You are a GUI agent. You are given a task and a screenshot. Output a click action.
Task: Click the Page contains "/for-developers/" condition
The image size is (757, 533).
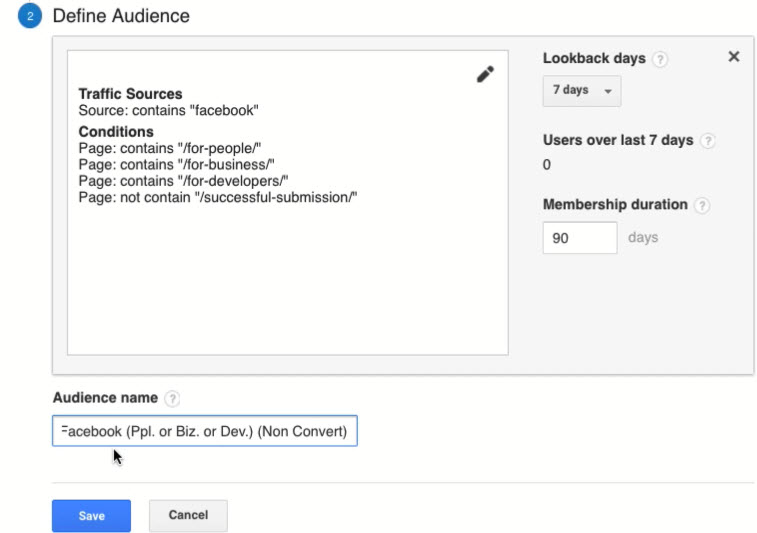click(183, 180)
